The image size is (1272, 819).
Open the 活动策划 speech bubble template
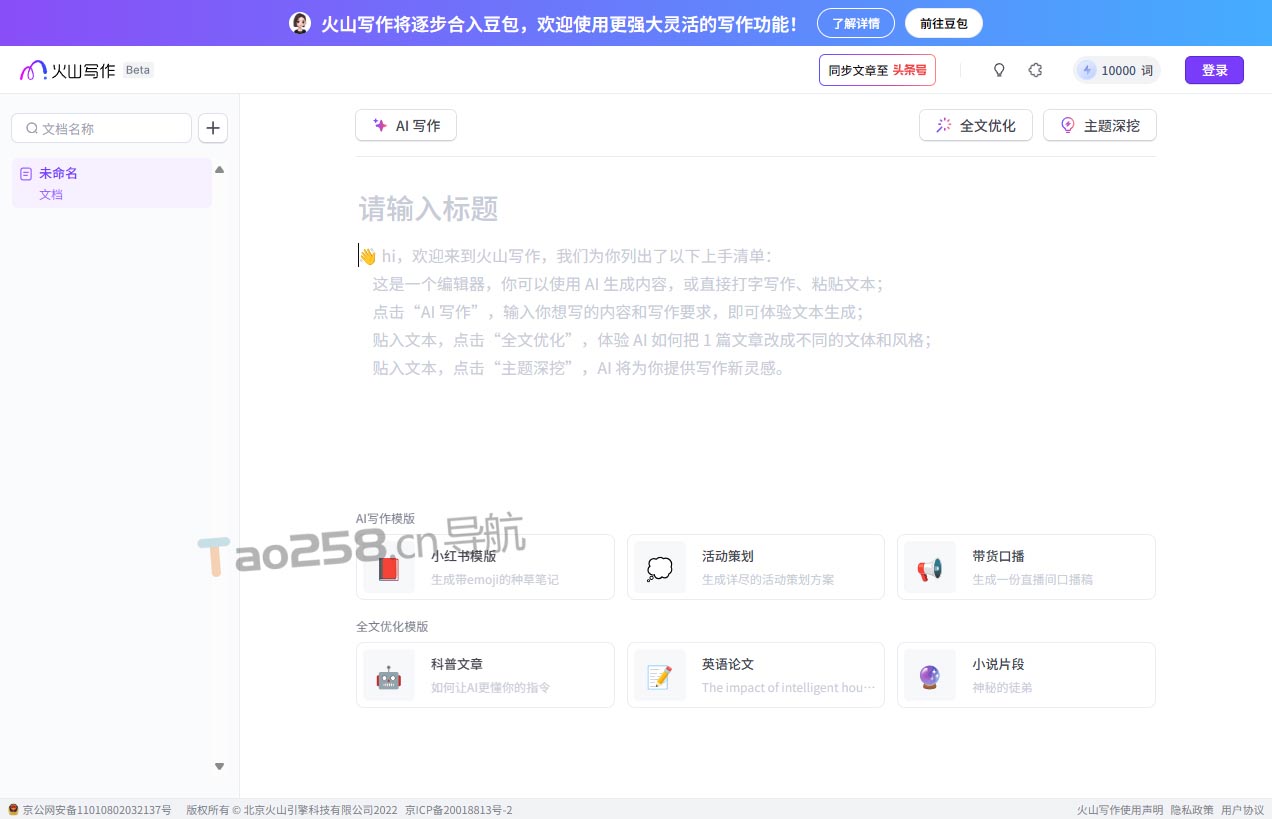pyautogui.click(x=756, y=567)
